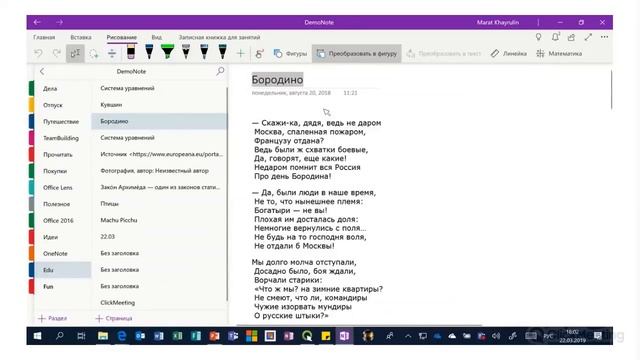Open the Фигуры shapes gallery
The width and height of the screenshot is (640, 360).
pos(290,53)
